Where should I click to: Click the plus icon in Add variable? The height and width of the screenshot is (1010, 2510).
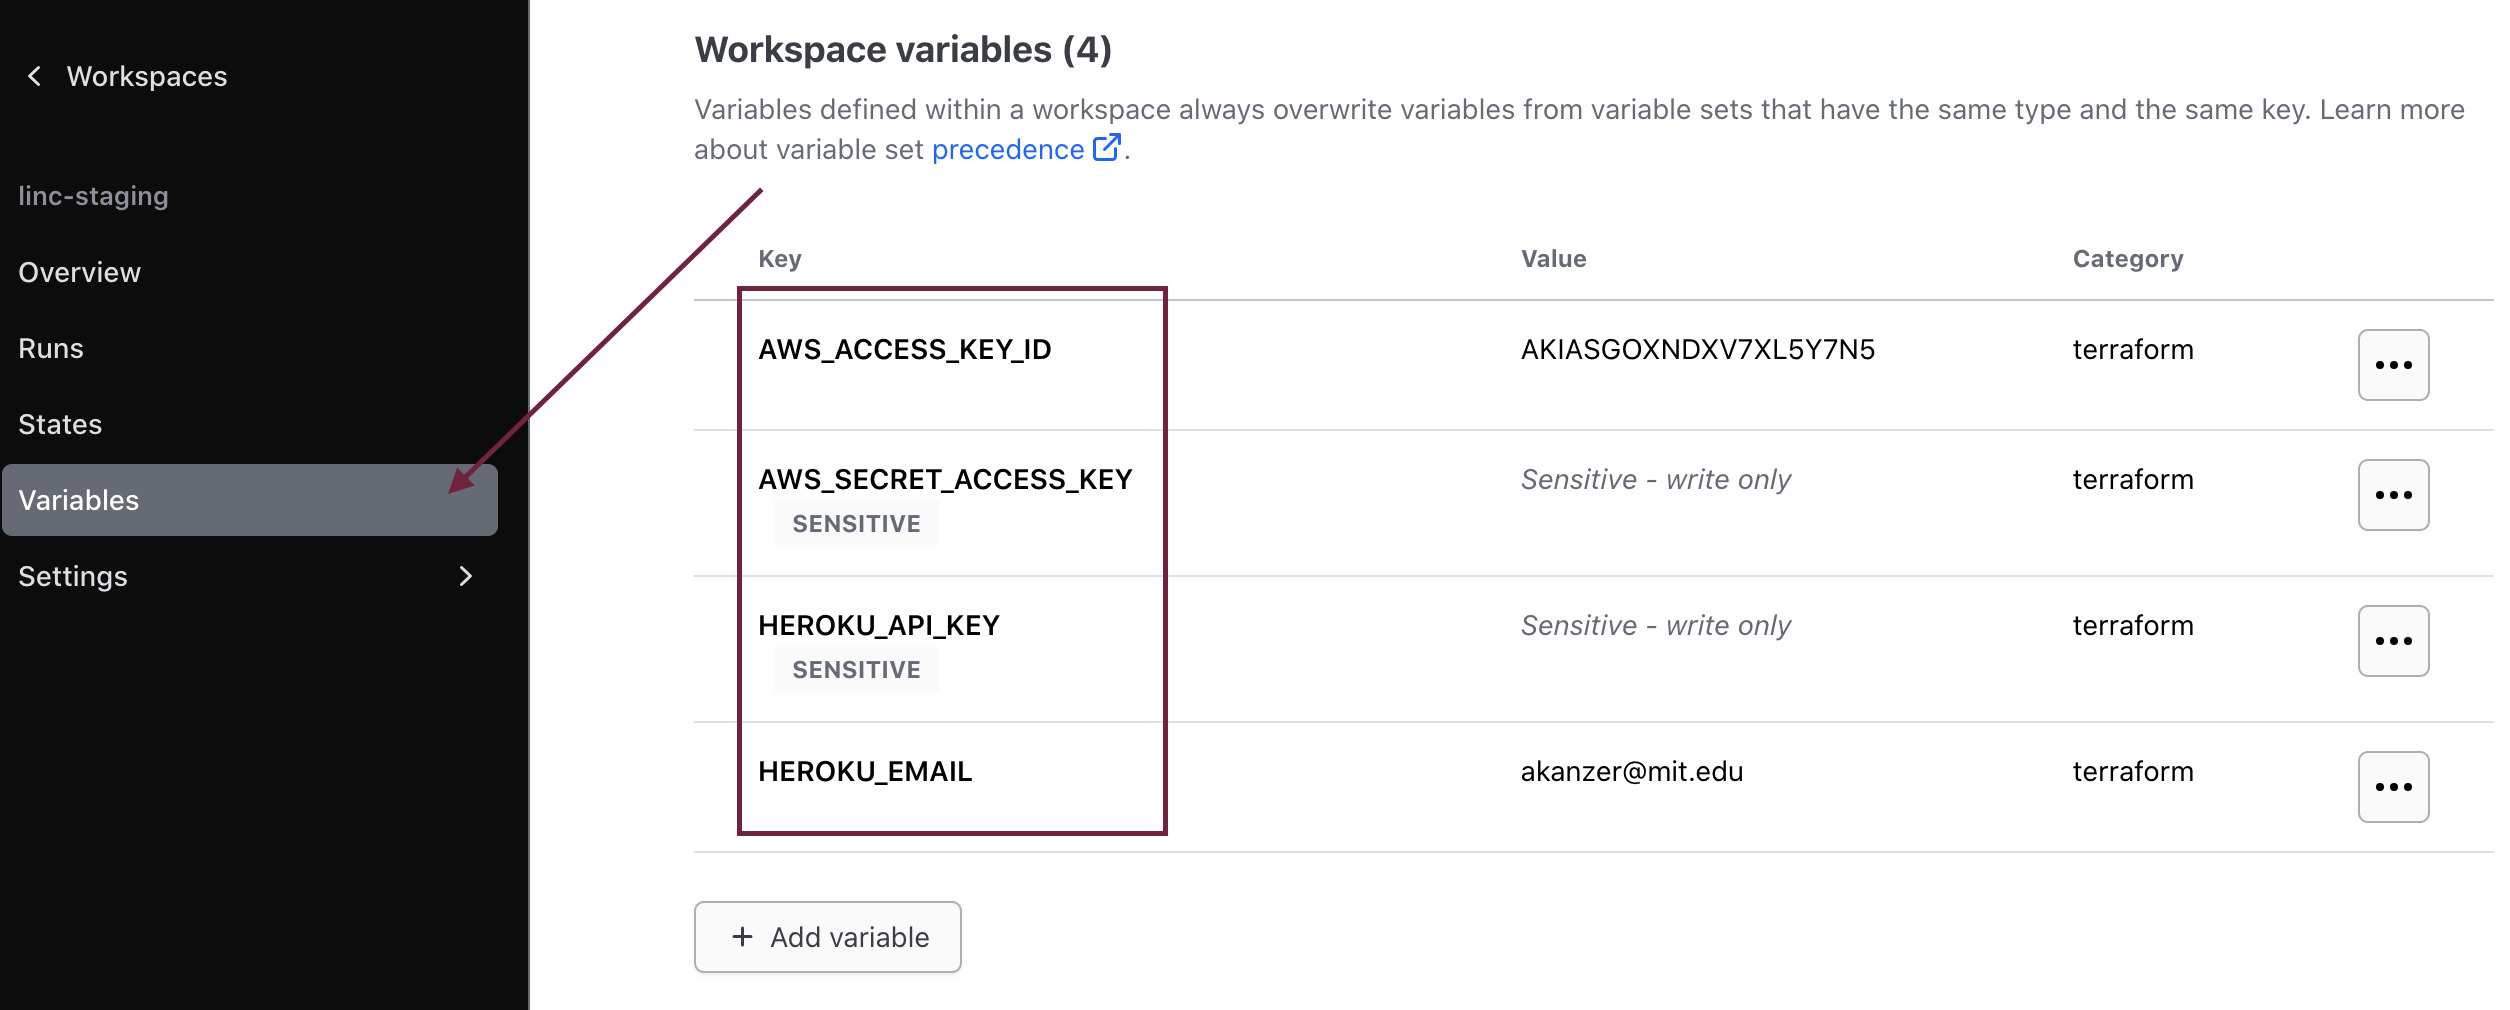click(742, 937)
